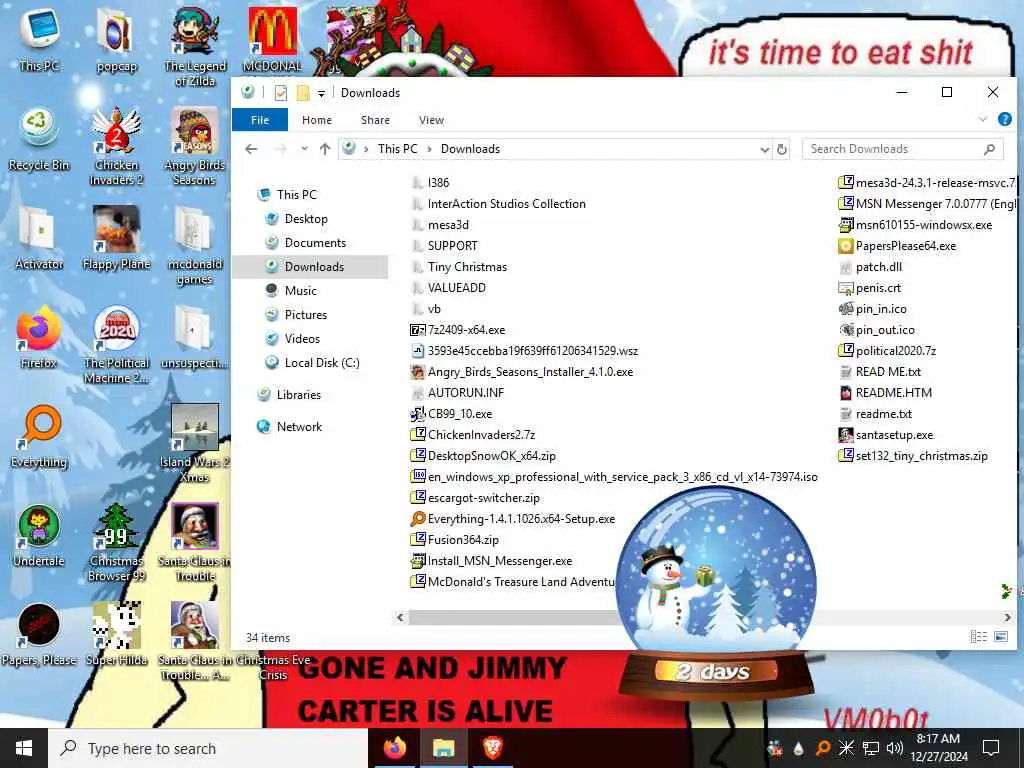The image size is (1024, 768).
Task: Open Customize Quick Access Toolbar dropdown
Action: (321, 94)
